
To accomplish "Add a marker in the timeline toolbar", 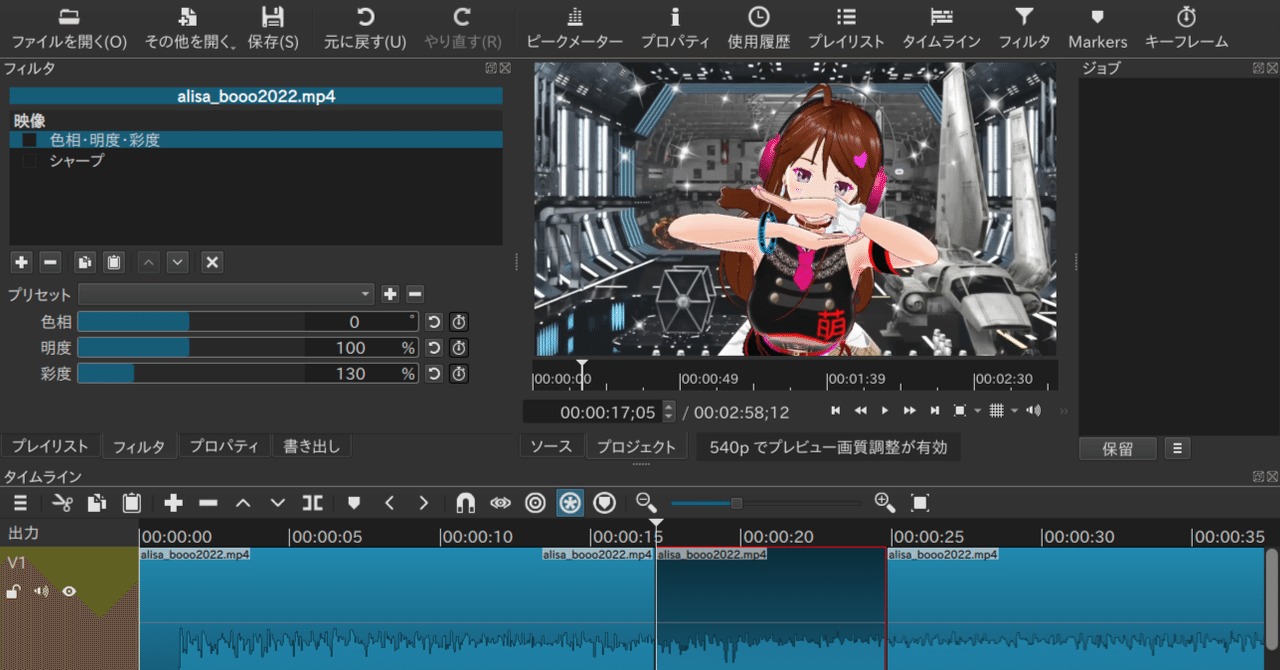I will click(353, 503).
